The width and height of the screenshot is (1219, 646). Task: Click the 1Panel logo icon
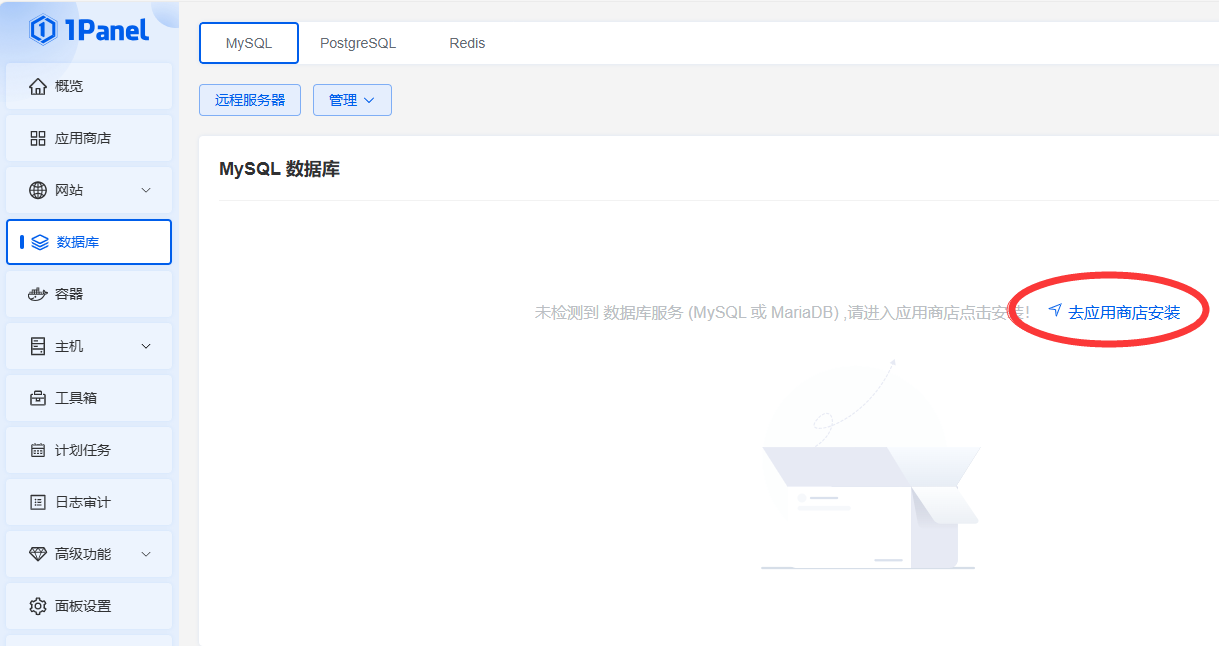(x=43, y=30)
